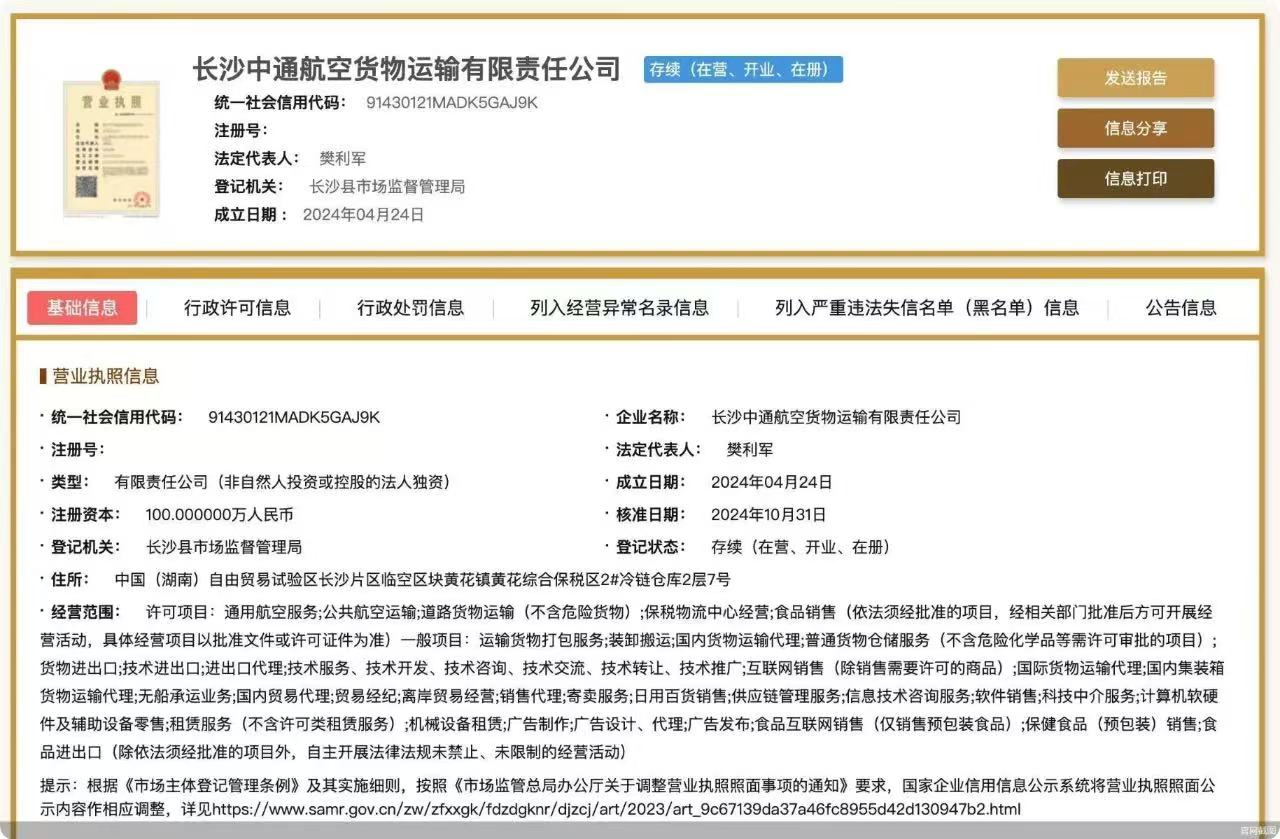Select the 基础信息 tab
The image size is (1280, 839).
[x=82, y=308]
